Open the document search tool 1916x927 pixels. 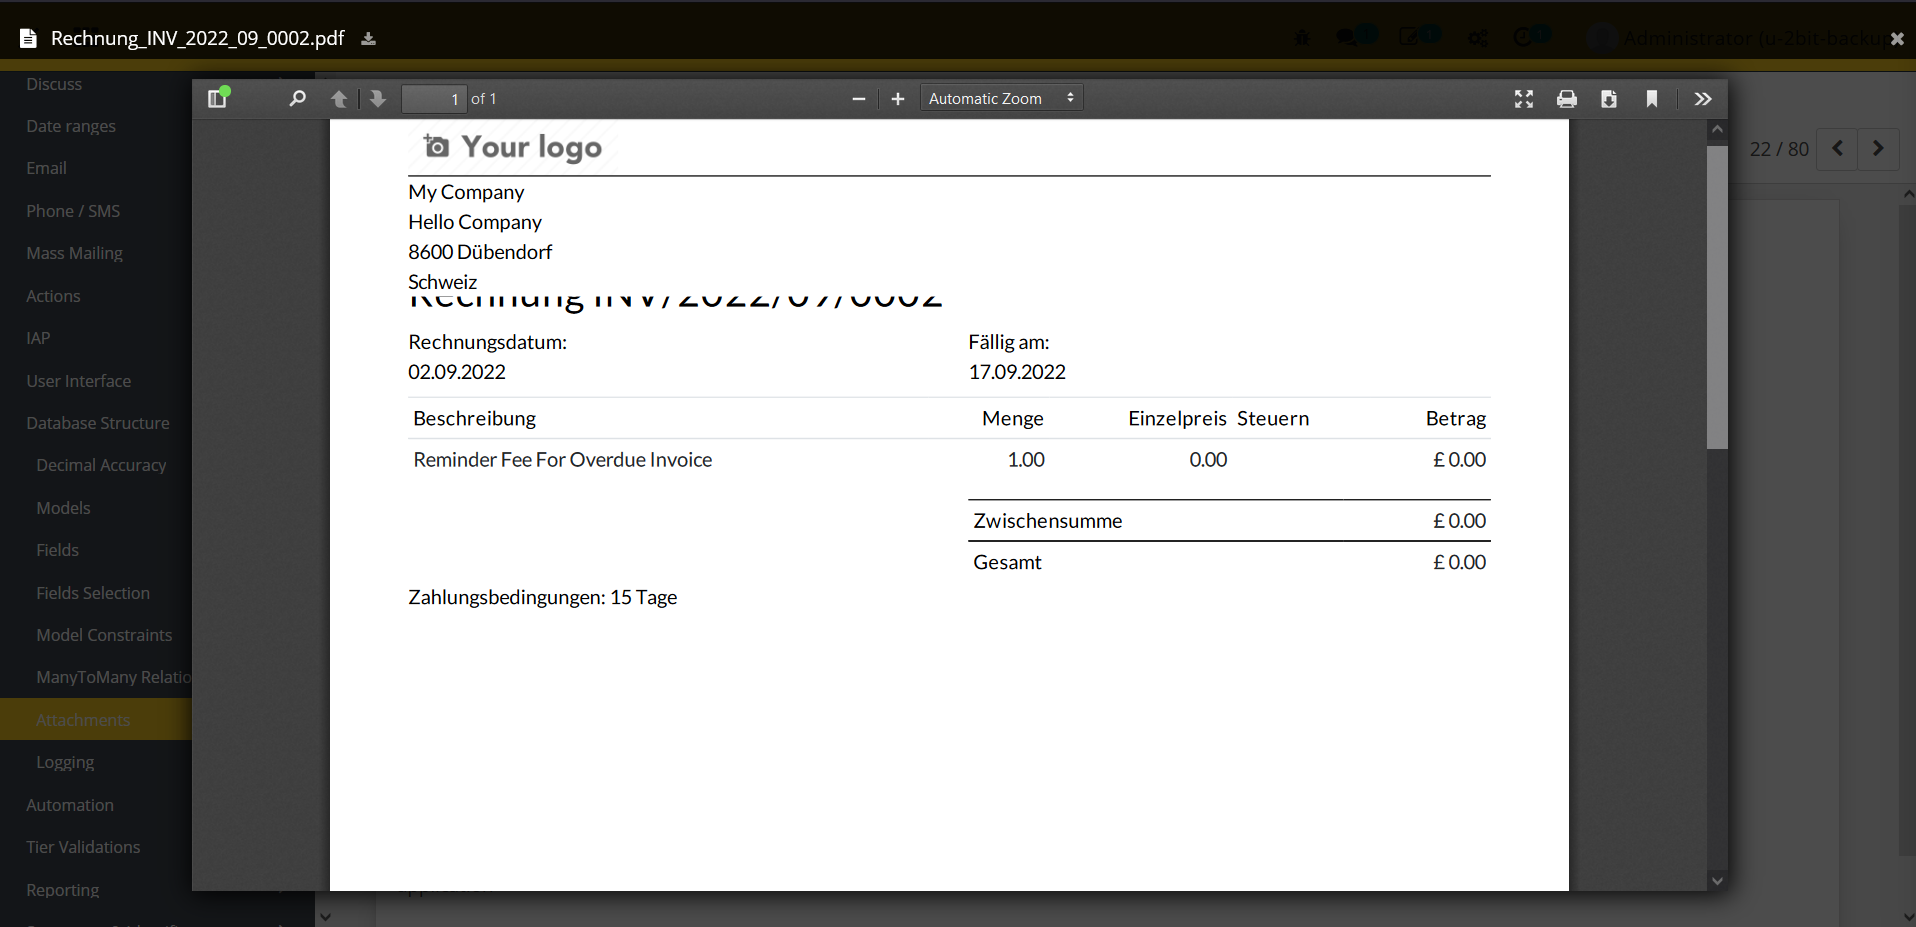(x=296, y=98)
